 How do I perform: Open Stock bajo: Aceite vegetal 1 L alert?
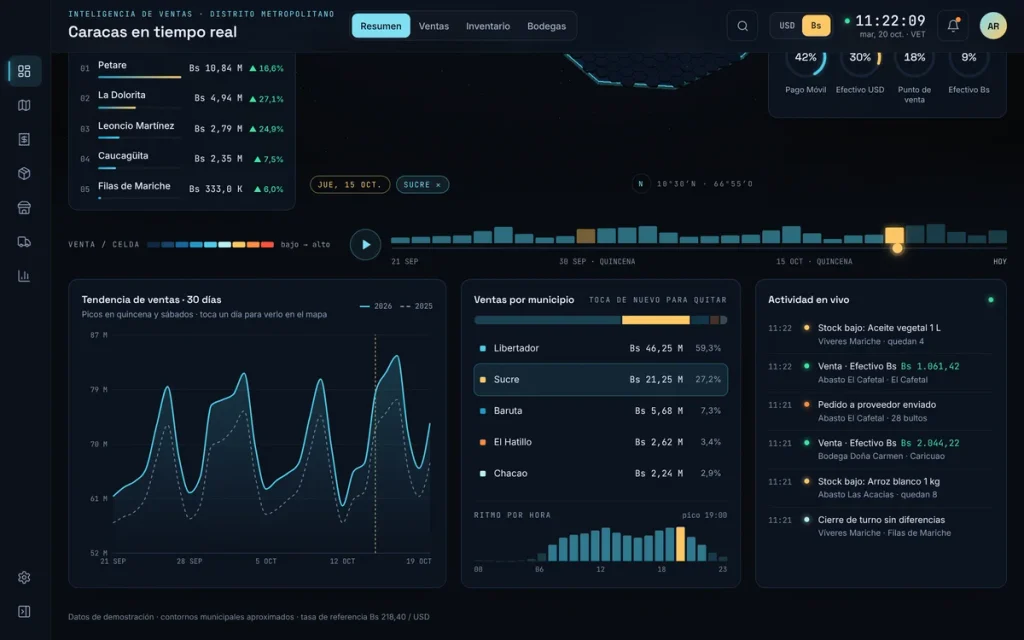[x=880, y=334]
